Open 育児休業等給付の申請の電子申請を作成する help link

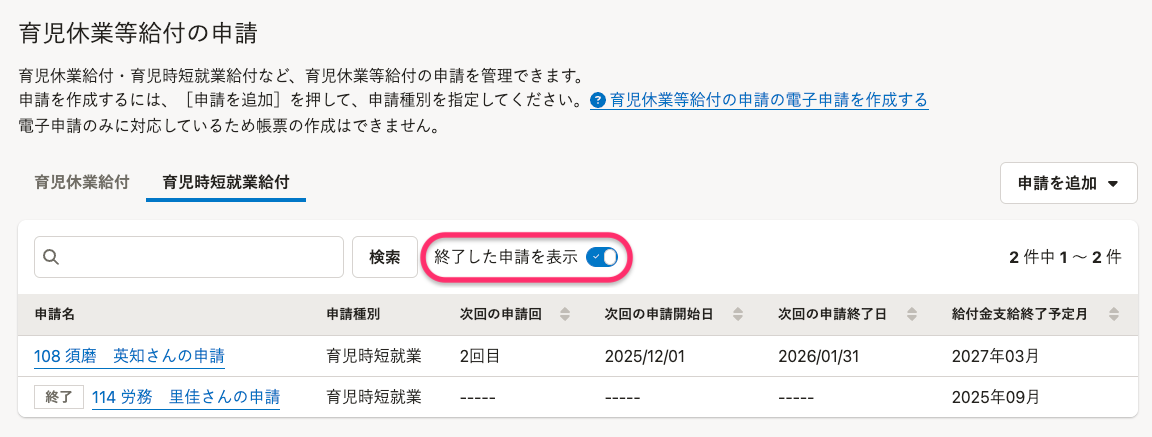coord(769,99)
